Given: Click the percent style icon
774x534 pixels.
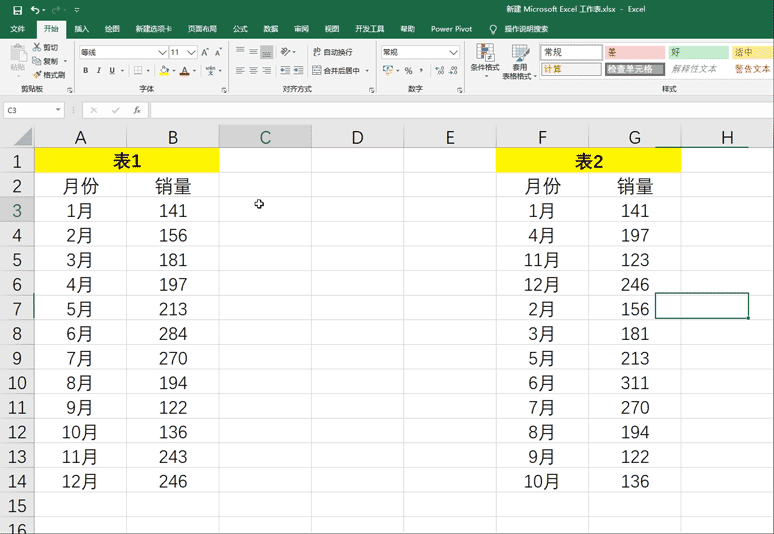Looking at the screenshot, I should tap(409, 71).
